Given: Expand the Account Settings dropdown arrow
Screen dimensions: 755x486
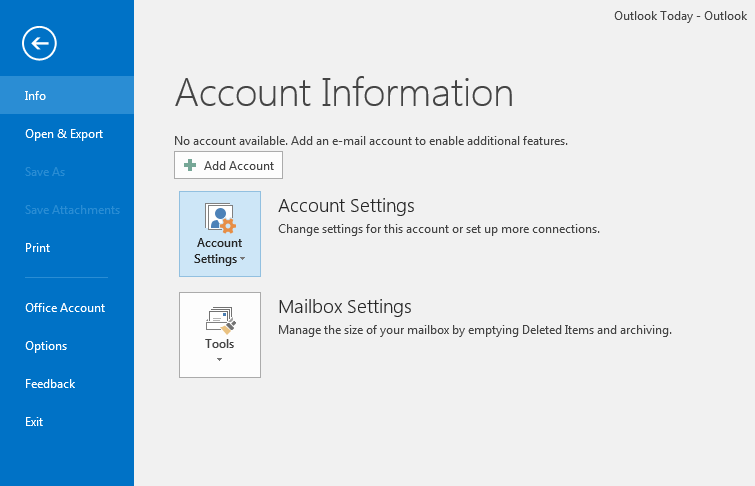Looking at the screenshot, I should click(x=242, y=260).
